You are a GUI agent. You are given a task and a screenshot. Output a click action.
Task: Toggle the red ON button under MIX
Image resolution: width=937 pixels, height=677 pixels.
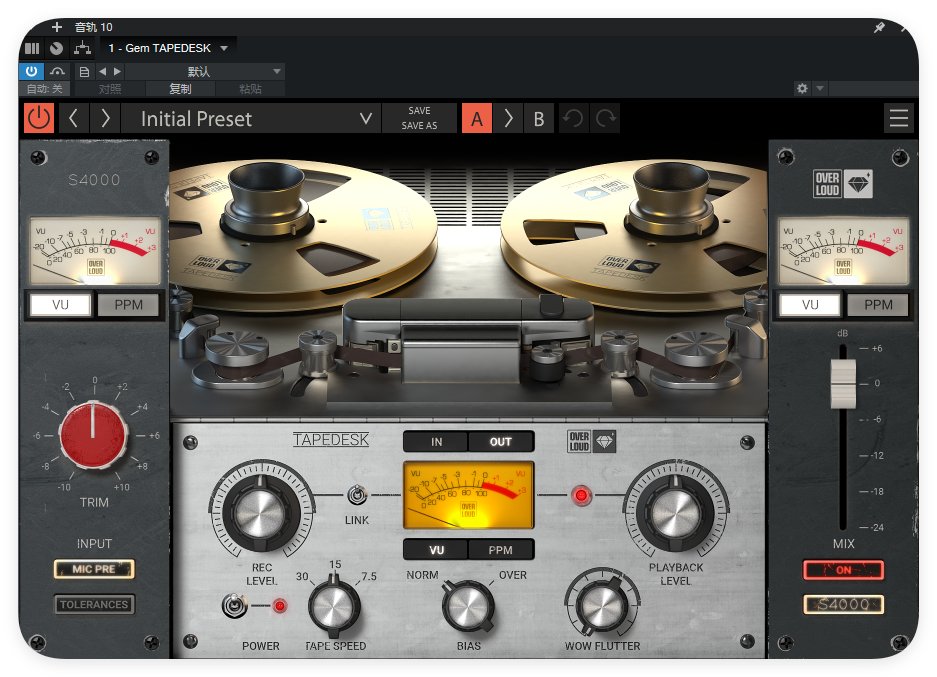(x=843, y=570)
